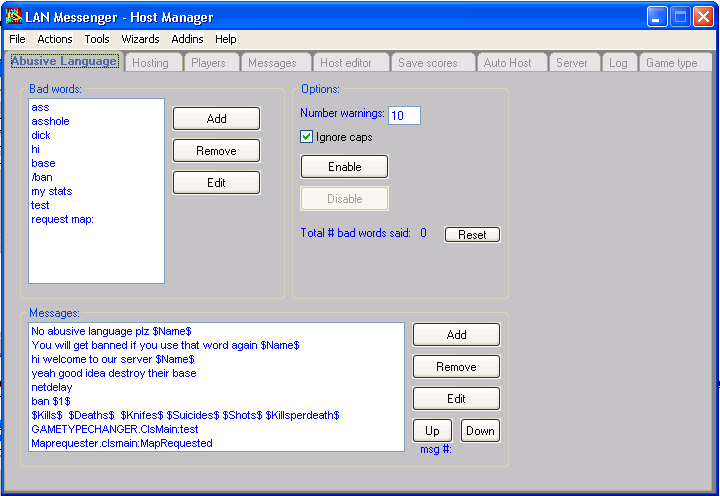
Task: Add a new bad word
Action: (216, 119)
